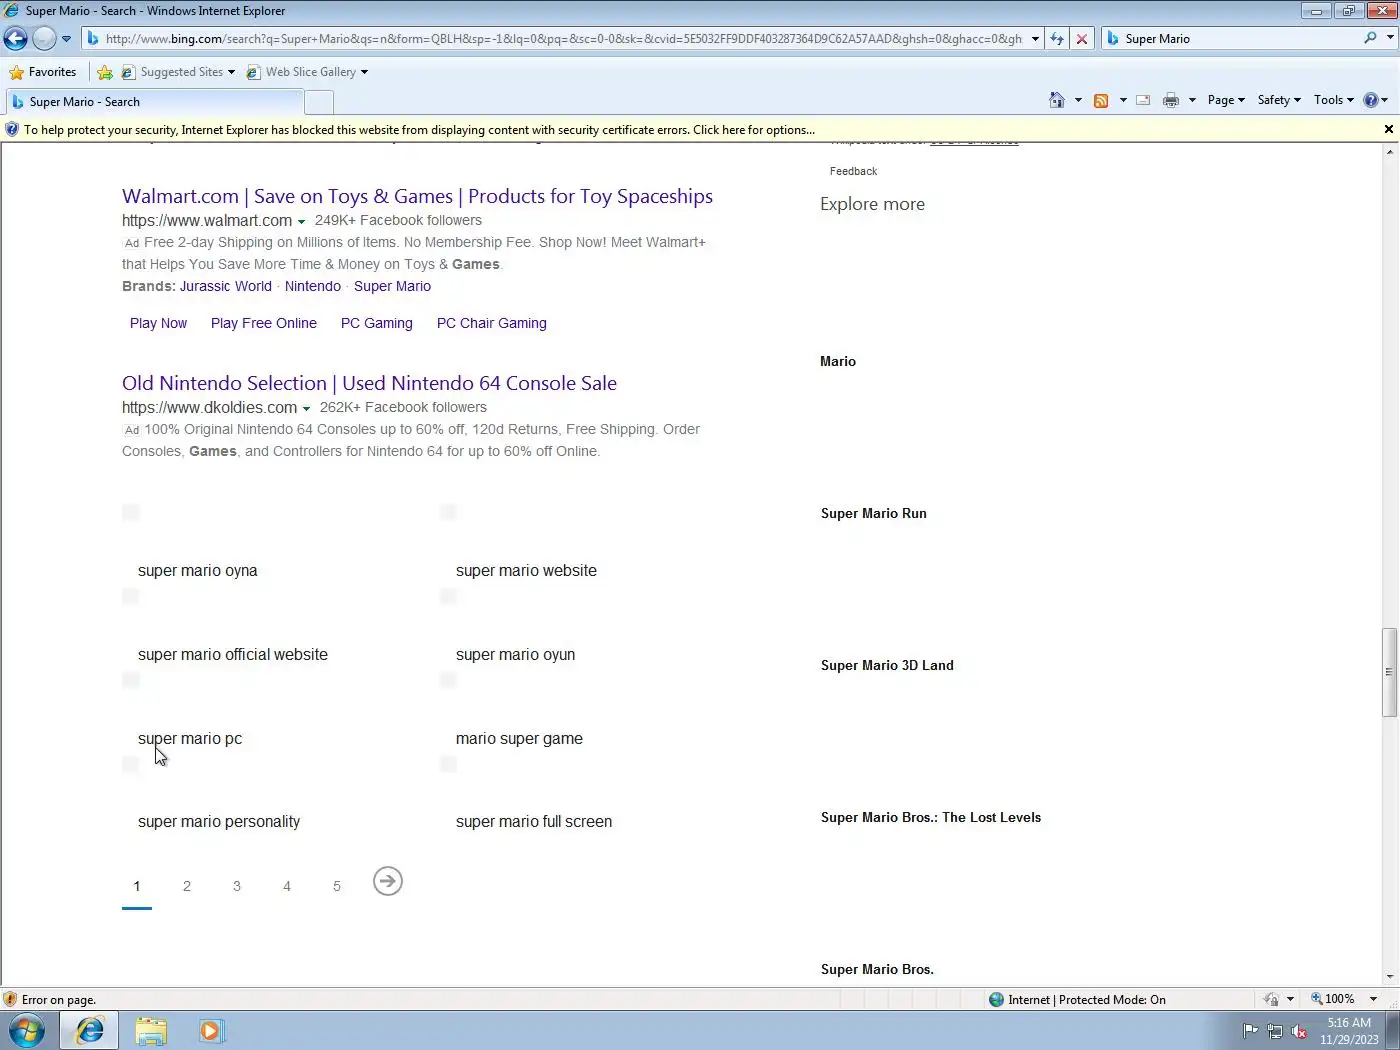Screen dimensions: 1400x1050
Task: Click related search 'super mario oyna'
Action: point(198,571)
